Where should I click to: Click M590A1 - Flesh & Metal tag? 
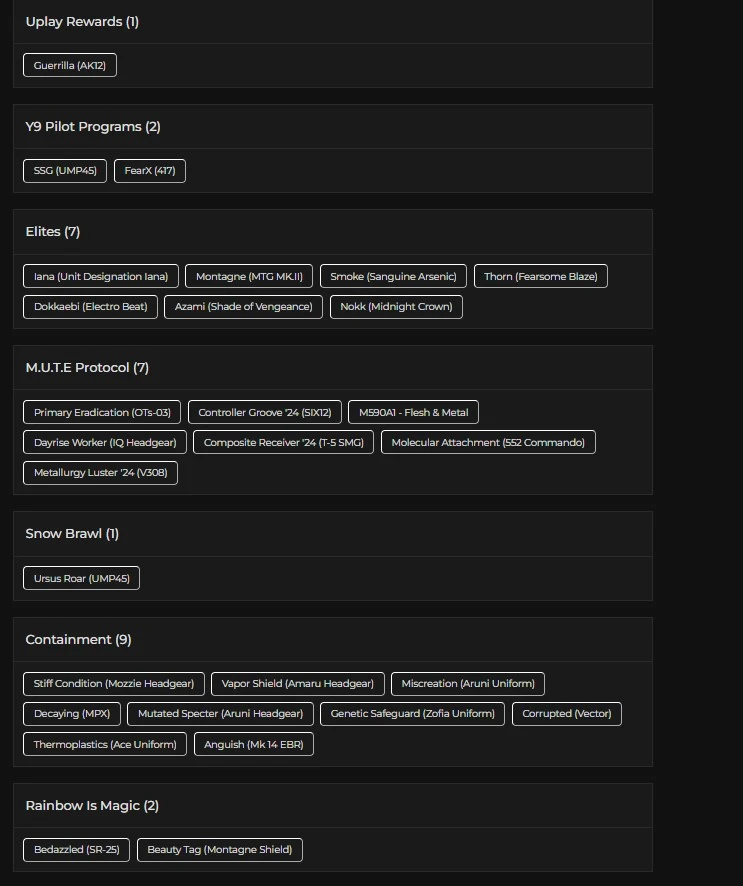[414, 412]
